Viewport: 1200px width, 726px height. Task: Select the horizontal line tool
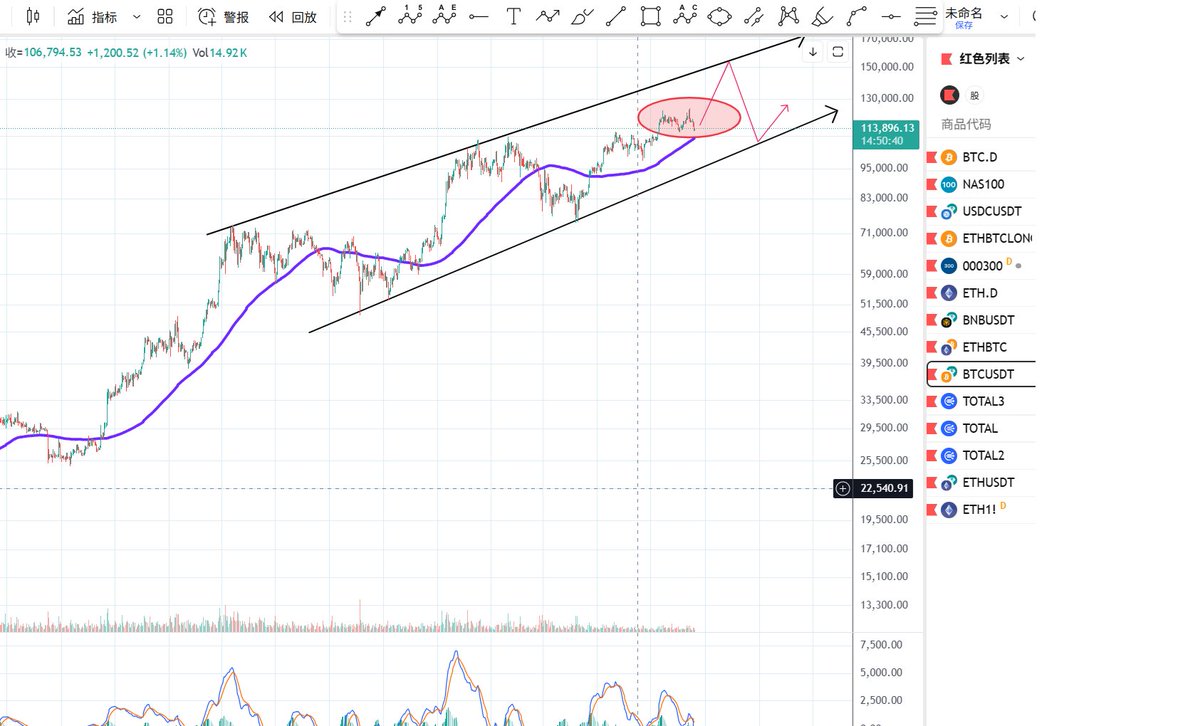(891, 16)
